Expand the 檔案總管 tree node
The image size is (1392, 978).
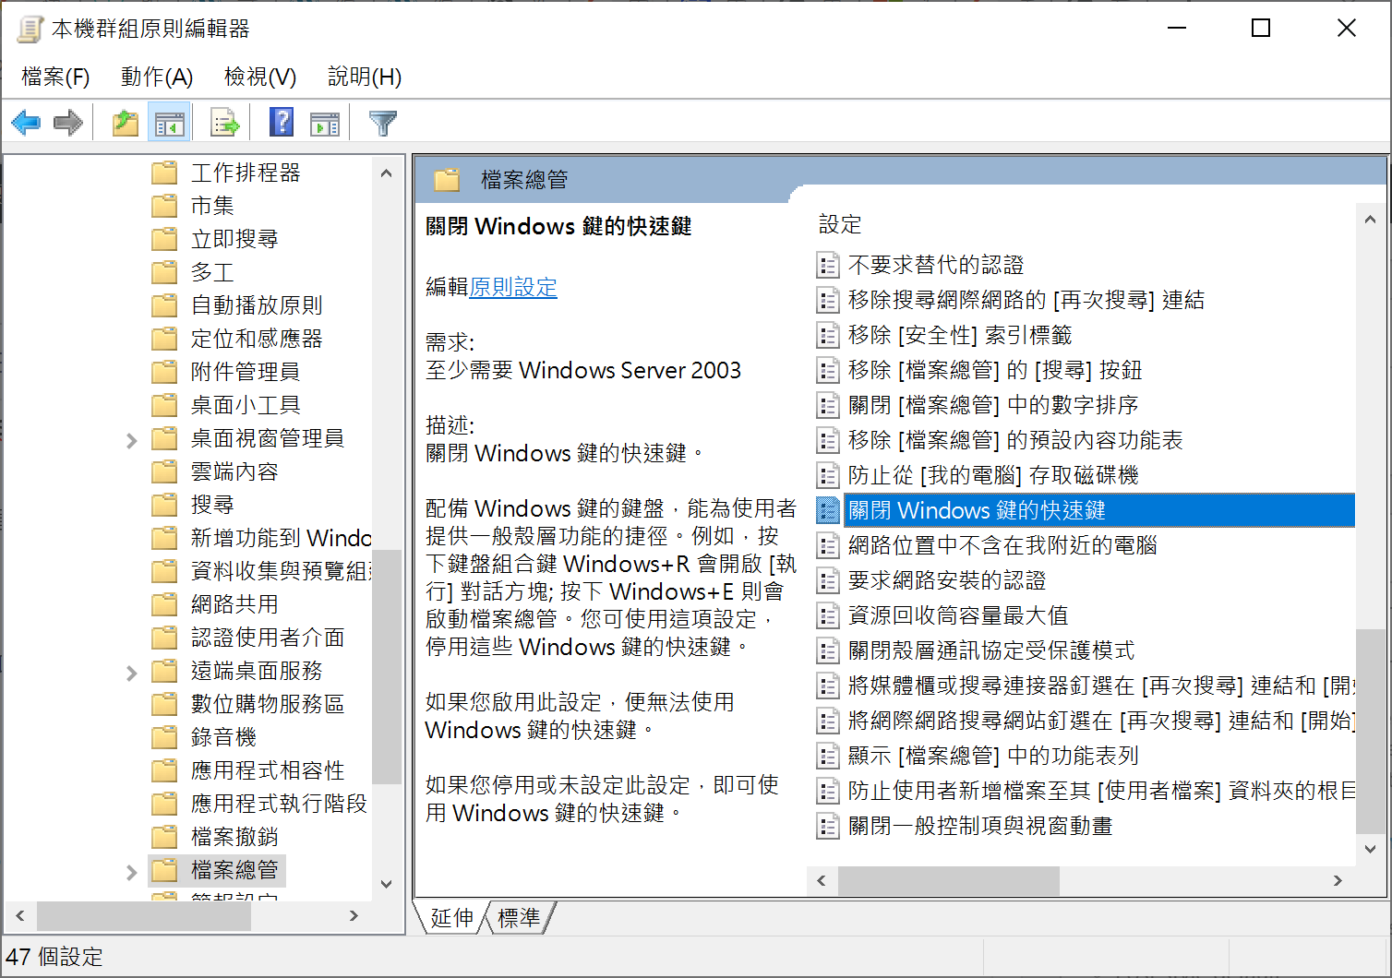tap(131, 872)
